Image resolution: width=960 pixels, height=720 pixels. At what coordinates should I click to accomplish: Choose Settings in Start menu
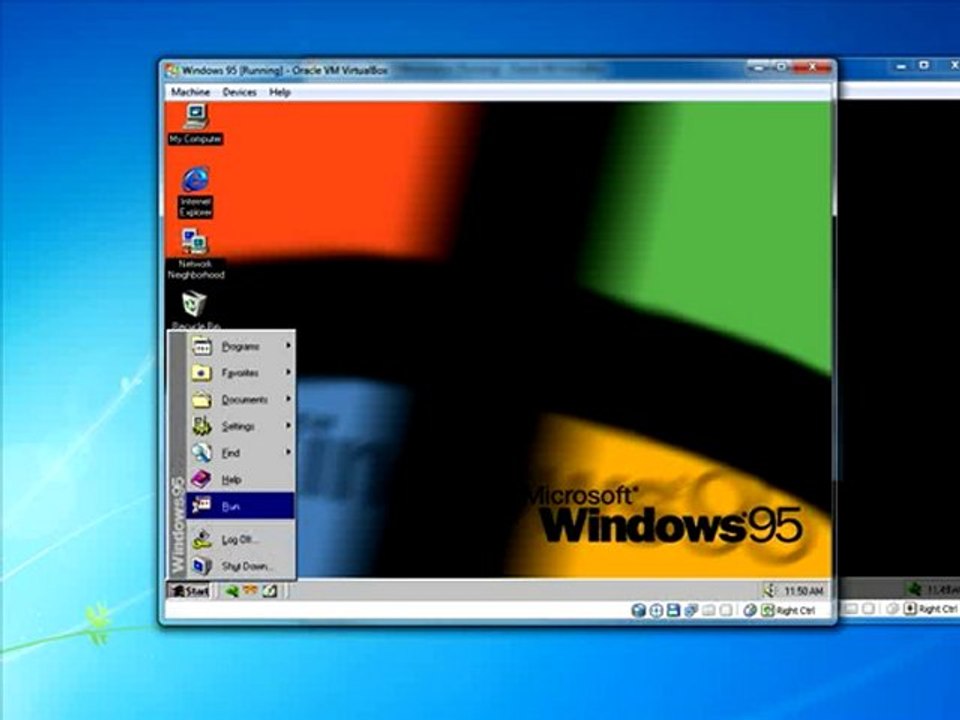click(x=241, y=426)
